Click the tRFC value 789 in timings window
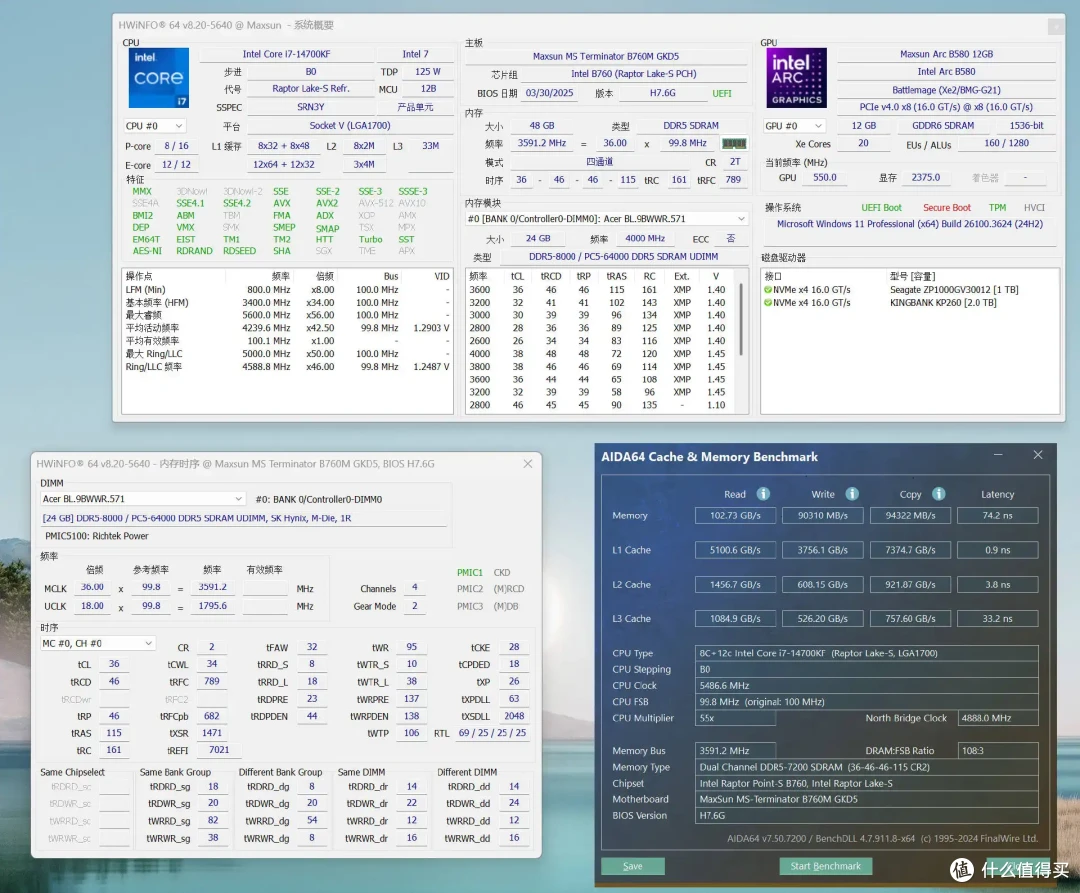 click(211, 682)
